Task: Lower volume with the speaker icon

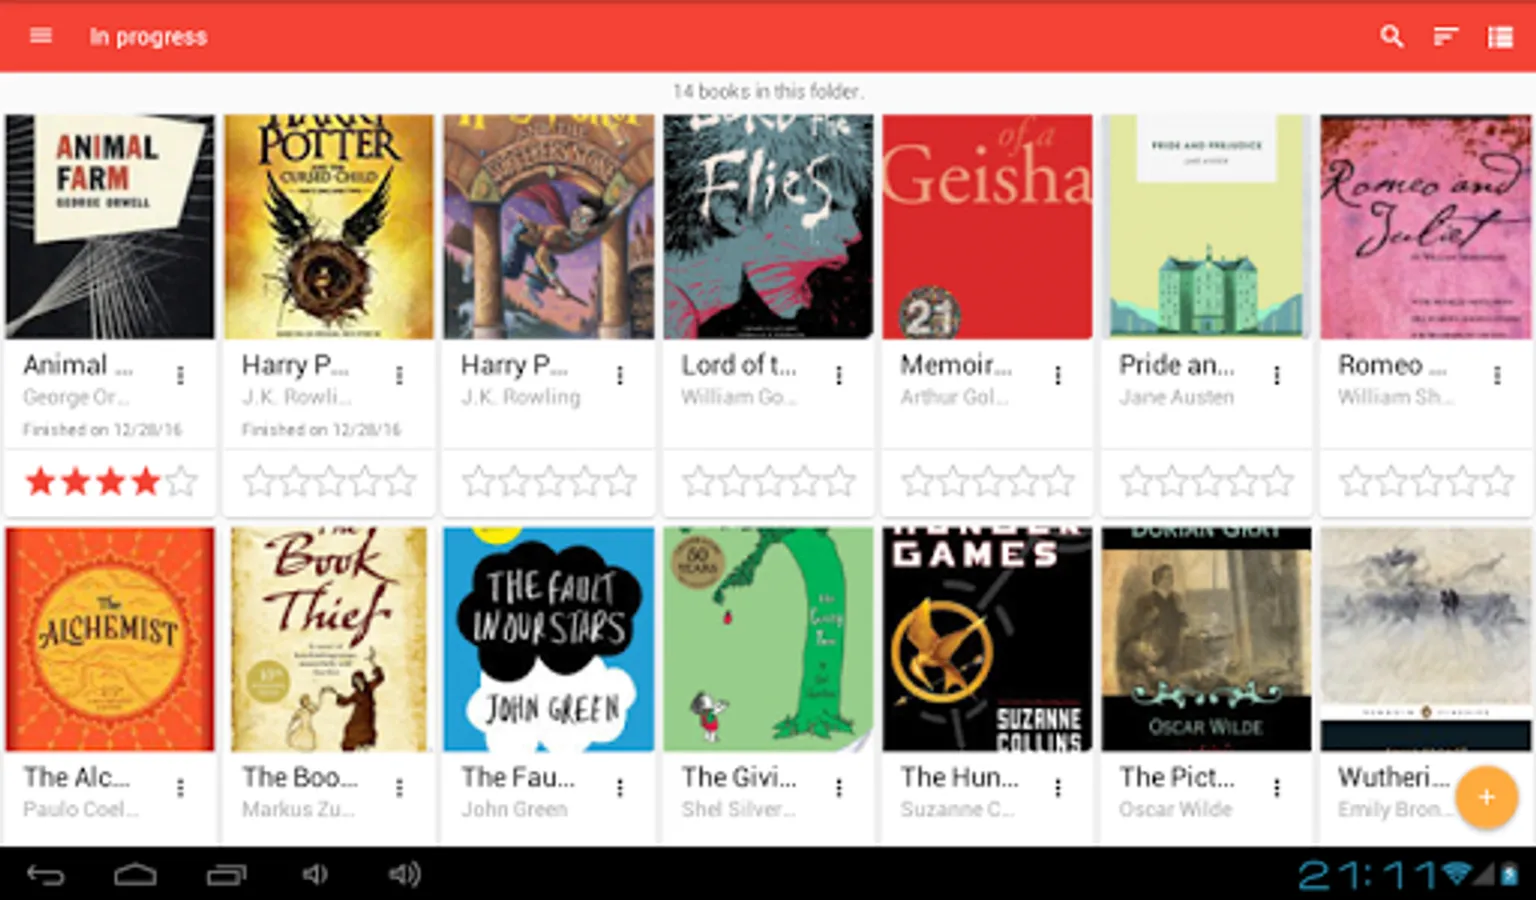Action: coord(315,875)
